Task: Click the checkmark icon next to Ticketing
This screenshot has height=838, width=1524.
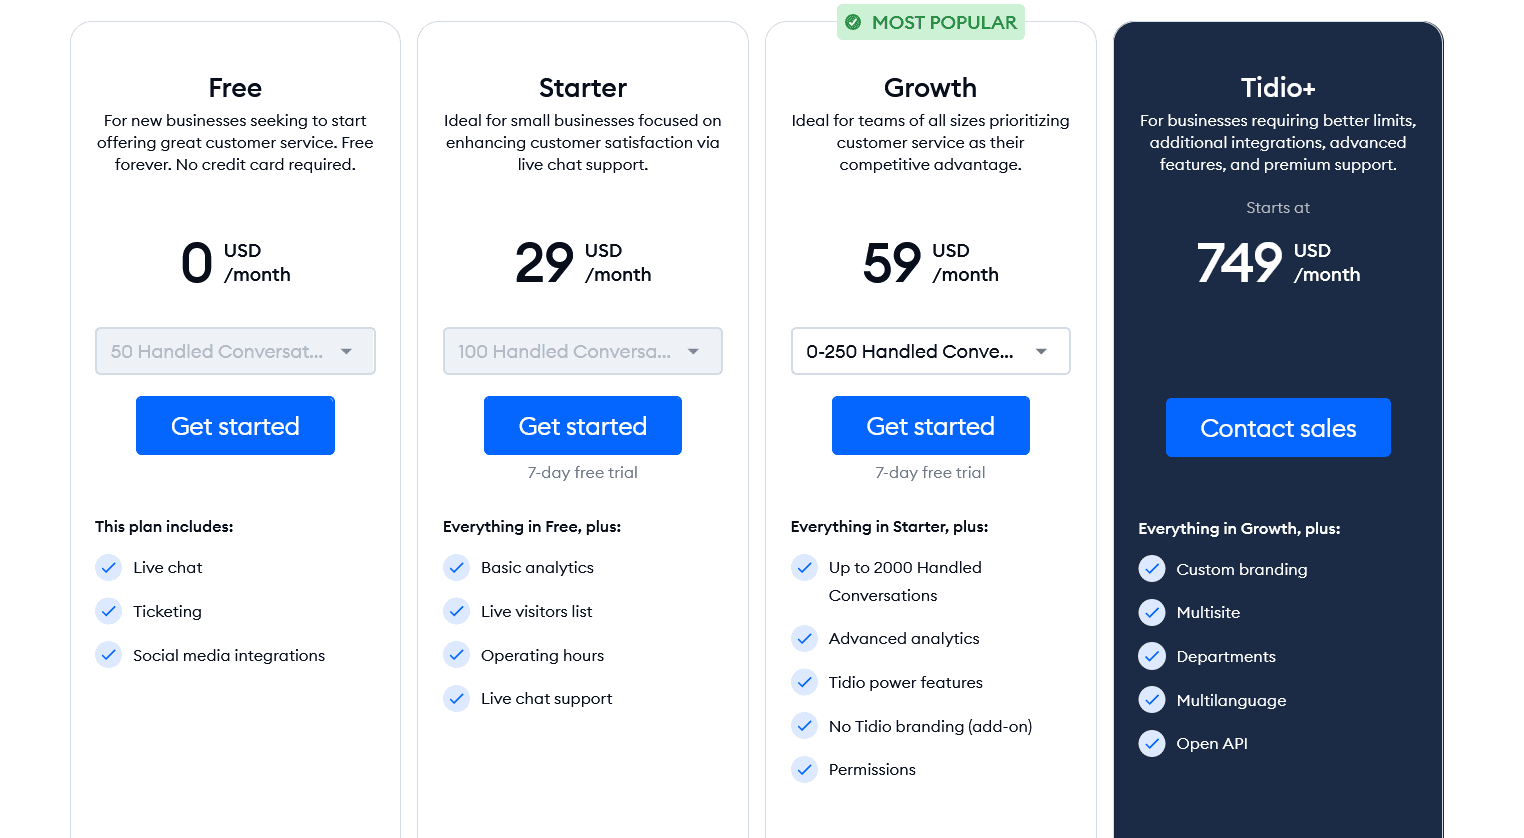Action: pos(108,611)
